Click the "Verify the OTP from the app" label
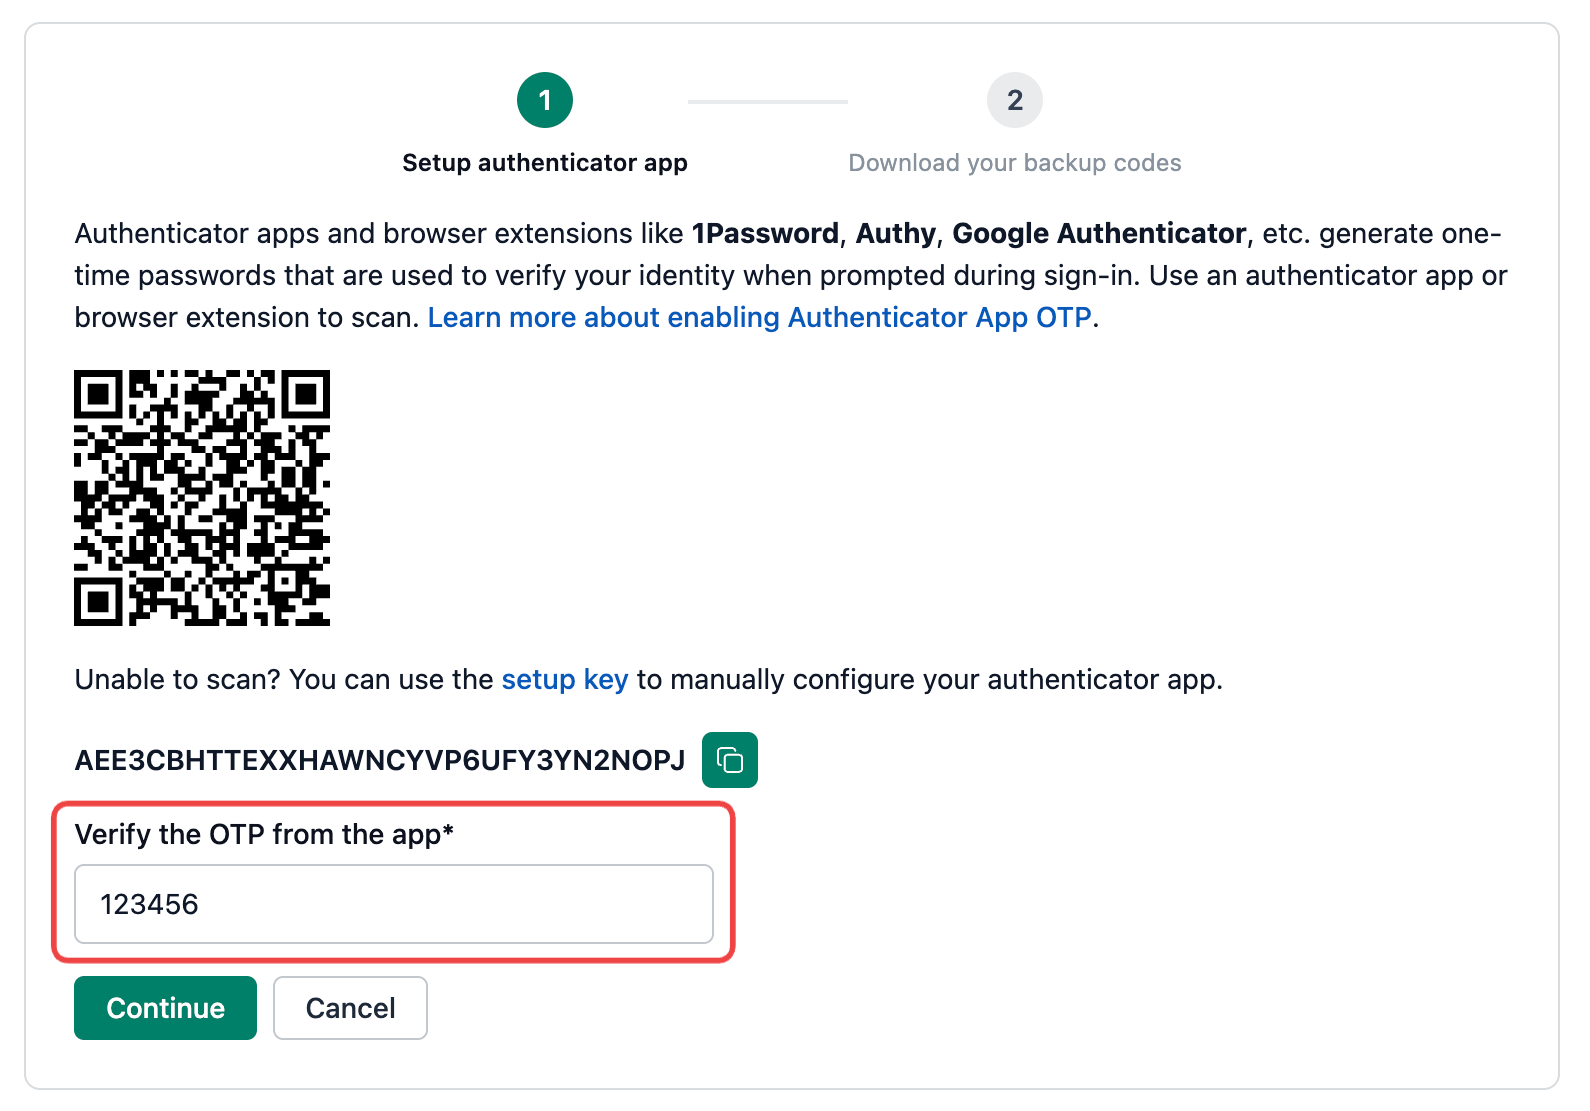Screen dimensions: 1590x1111 (x=264, y=834)
